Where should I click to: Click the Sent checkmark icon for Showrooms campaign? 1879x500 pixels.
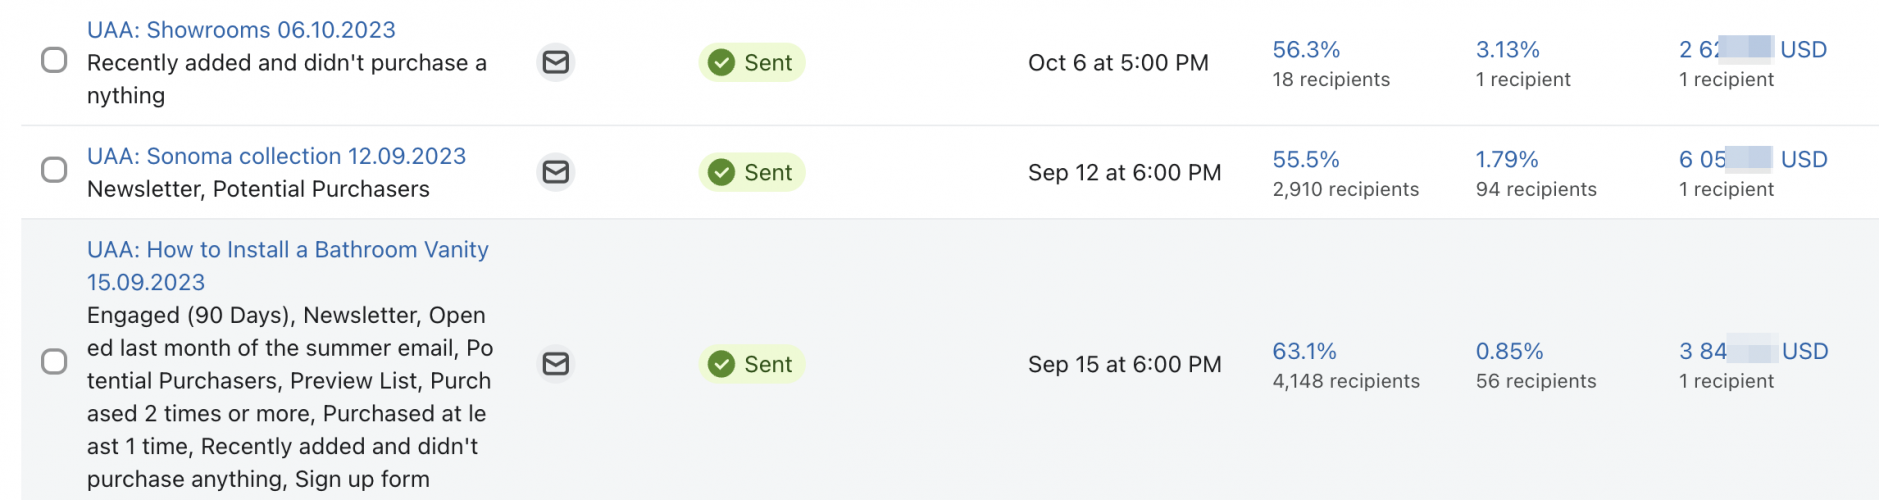721,63
